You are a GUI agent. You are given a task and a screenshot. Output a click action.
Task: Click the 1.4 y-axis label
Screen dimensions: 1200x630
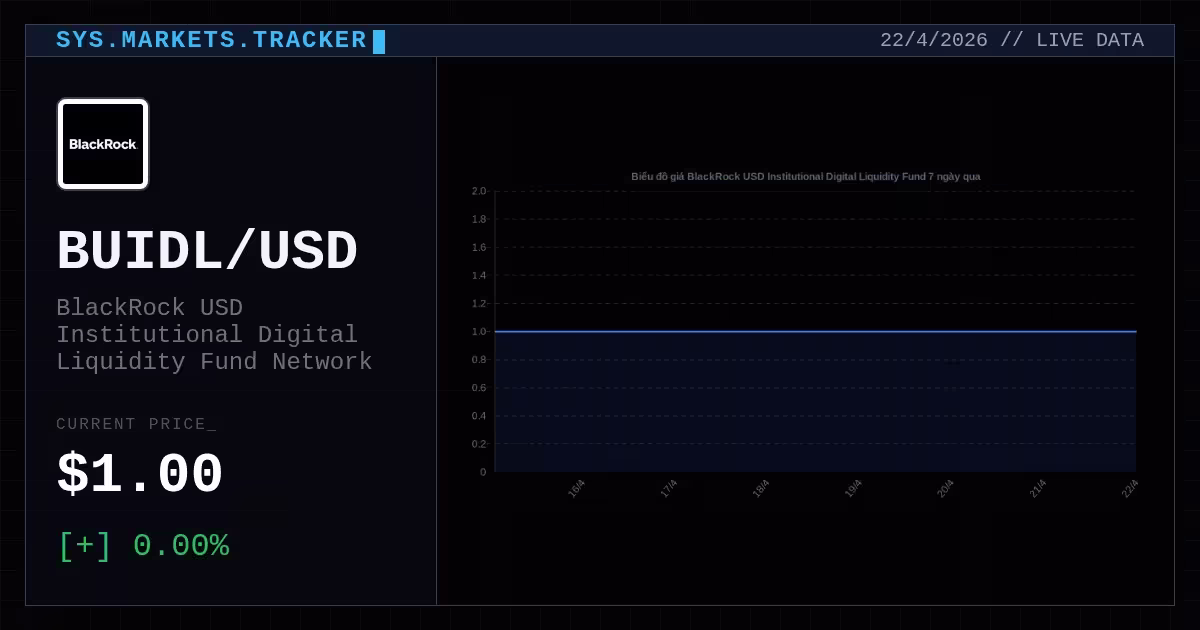pos(479,275)
